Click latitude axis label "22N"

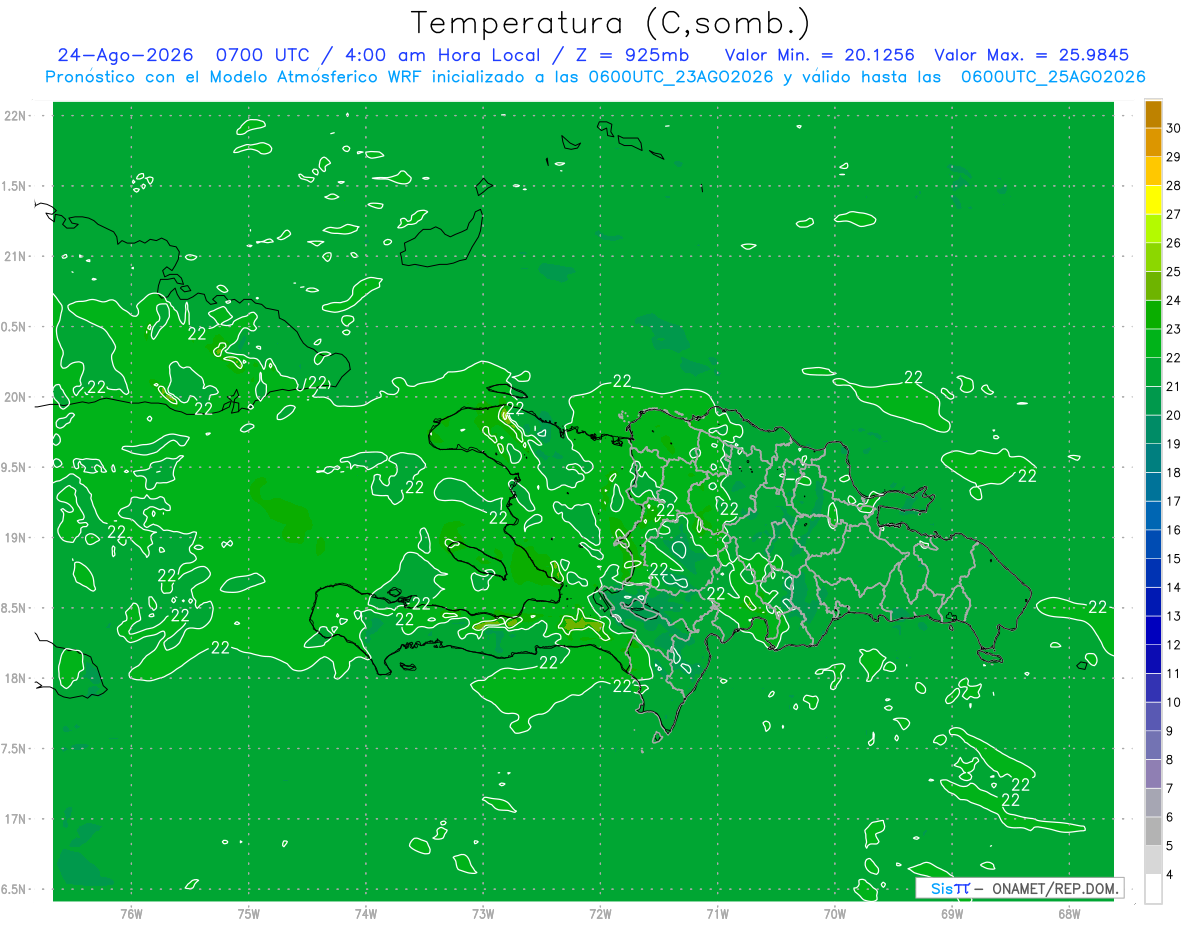(x=15, y=116)
